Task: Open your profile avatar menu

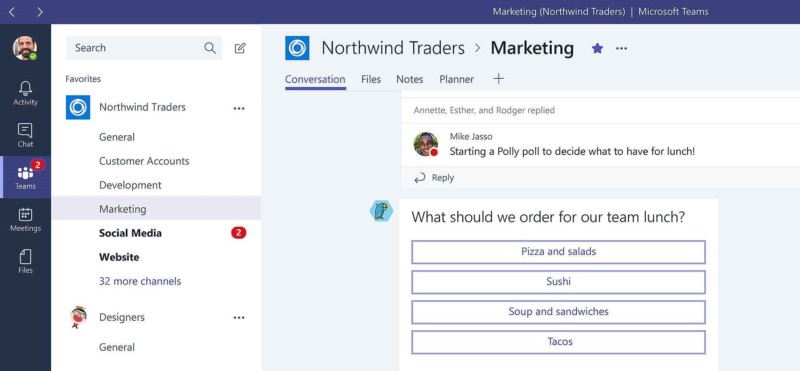Action: pyautogui.click(x=25, y=48)
